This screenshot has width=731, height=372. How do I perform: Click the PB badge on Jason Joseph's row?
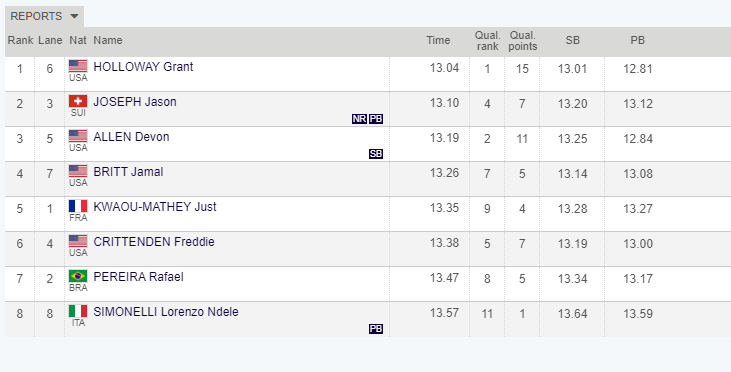click(x=376, y=119)
